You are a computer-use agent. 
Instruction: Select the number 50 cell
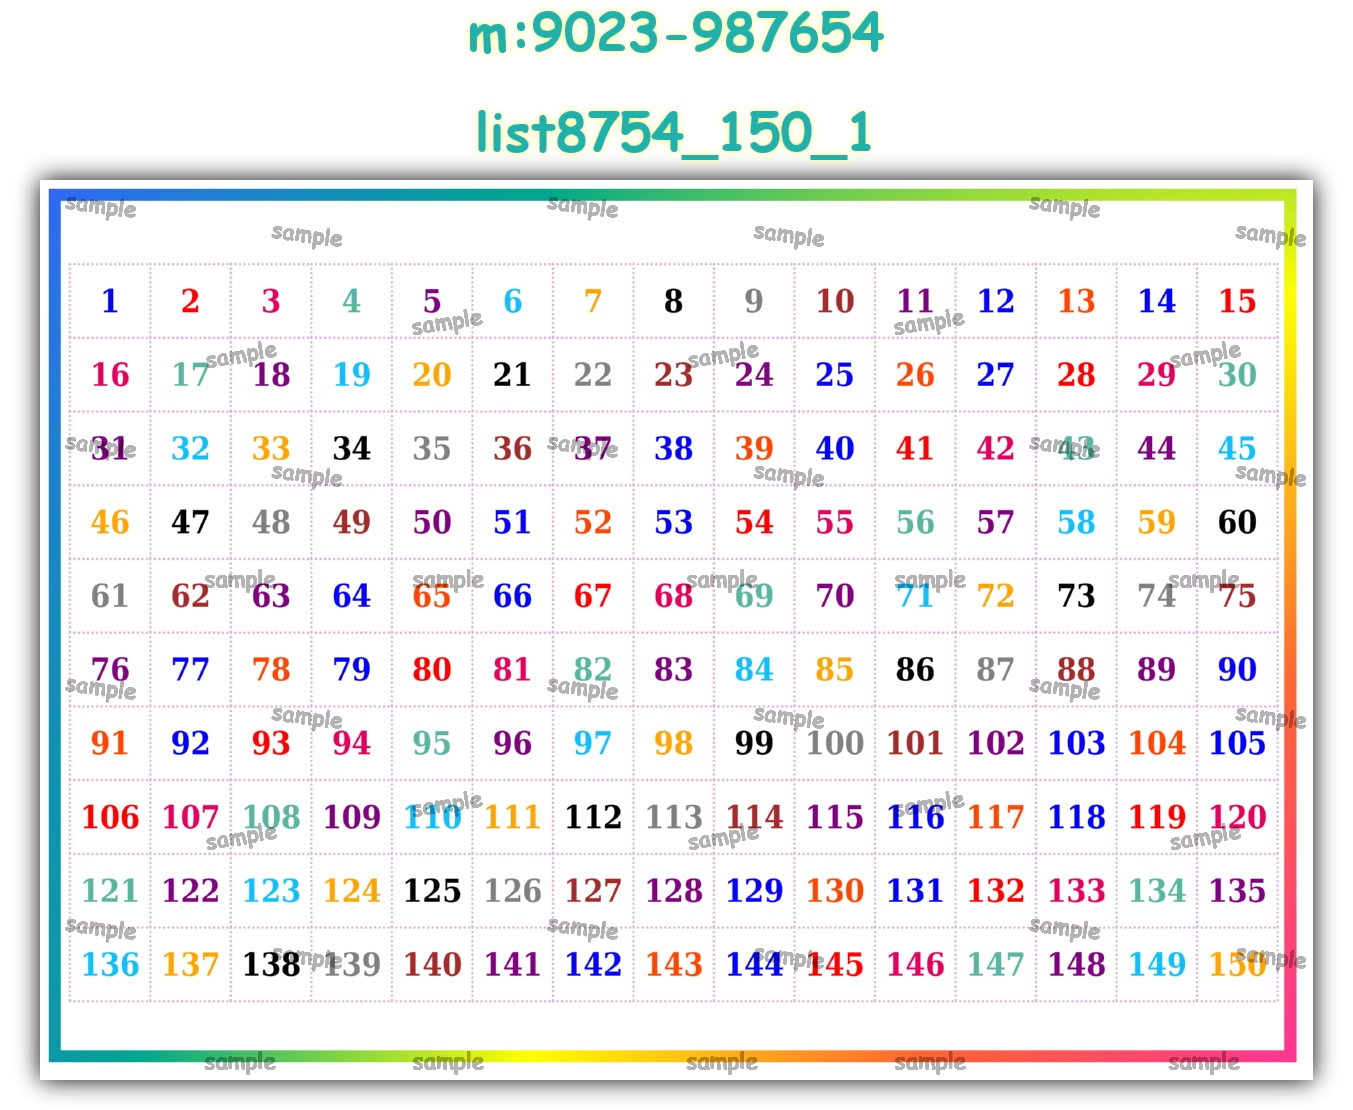click(x=432, y=522)
